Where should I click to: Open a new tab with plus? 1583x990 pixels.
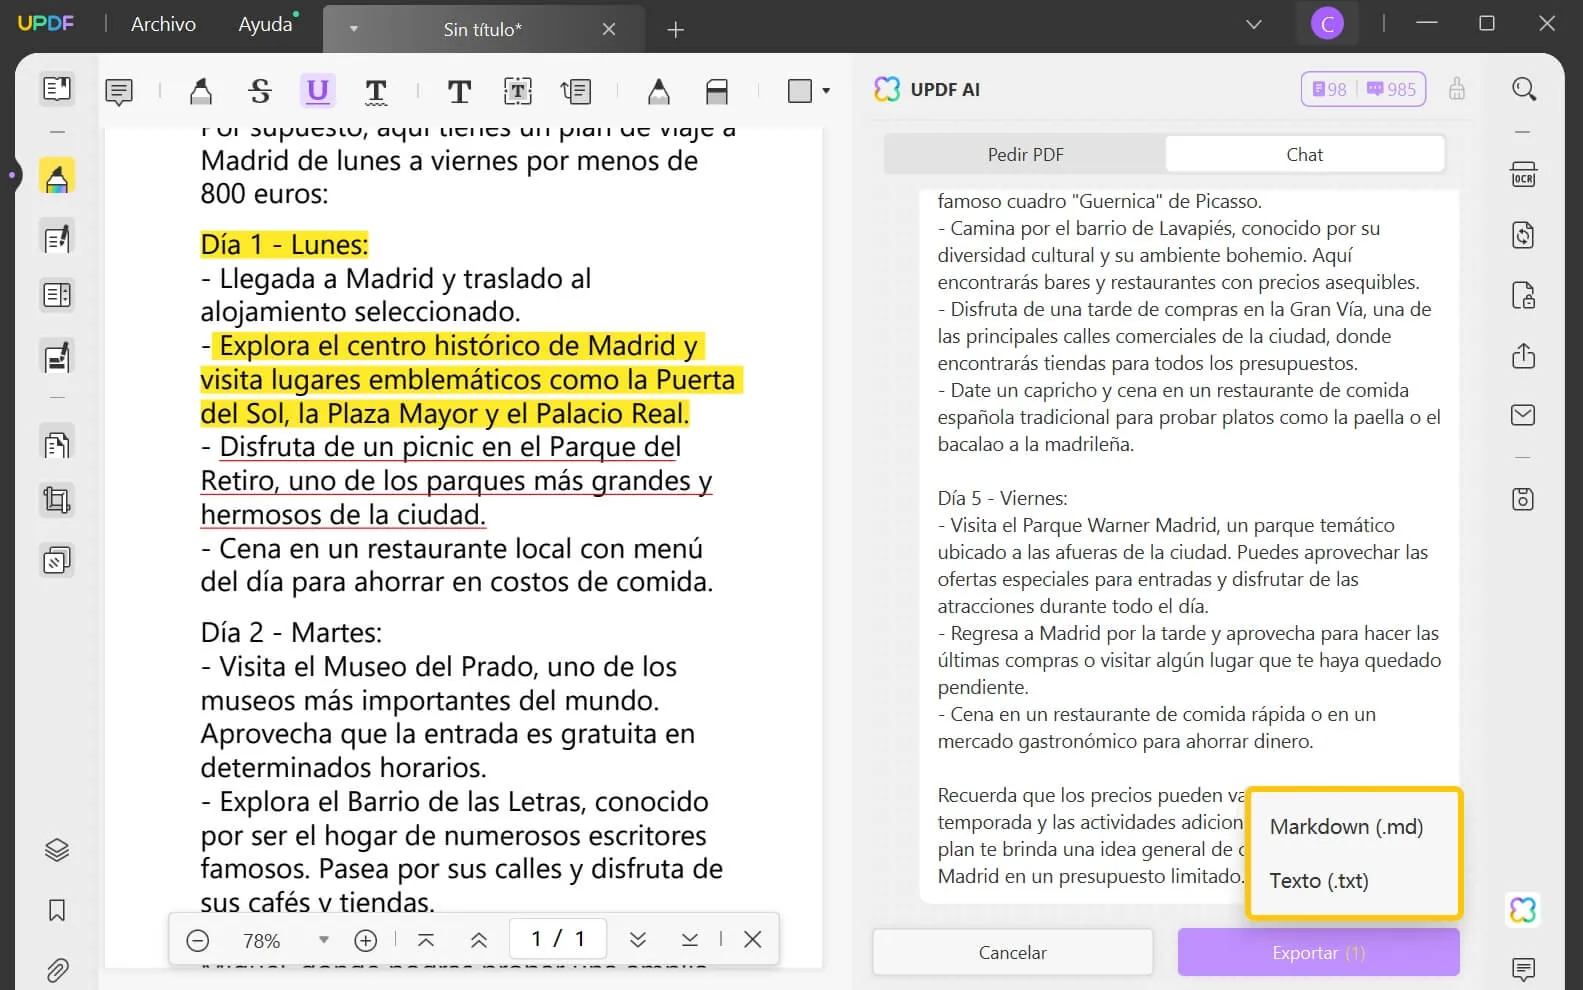point(675,30)
